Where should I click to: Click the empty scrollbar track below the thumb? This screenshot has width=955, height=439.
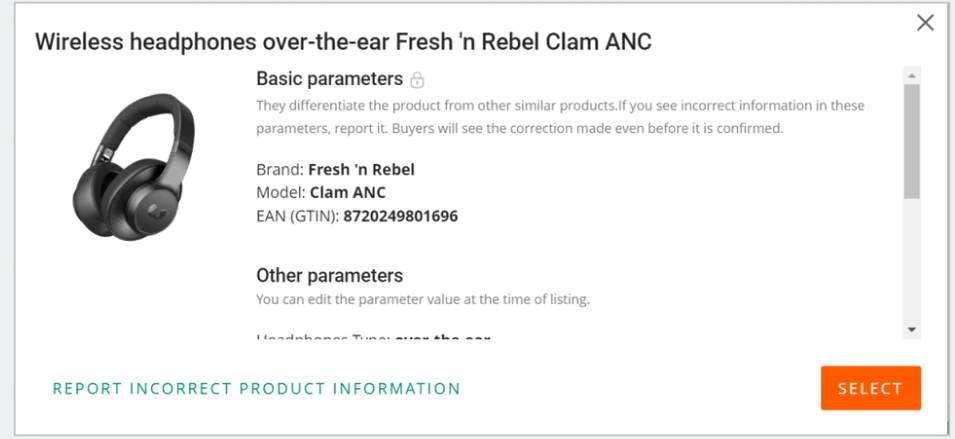(x=911, y=260)
